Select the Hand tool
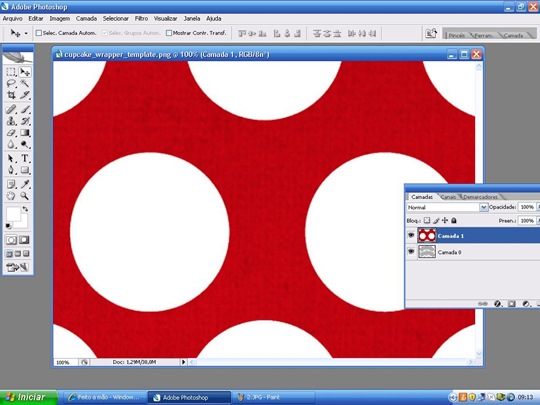 pyautogui.click(x=11, y=196)
